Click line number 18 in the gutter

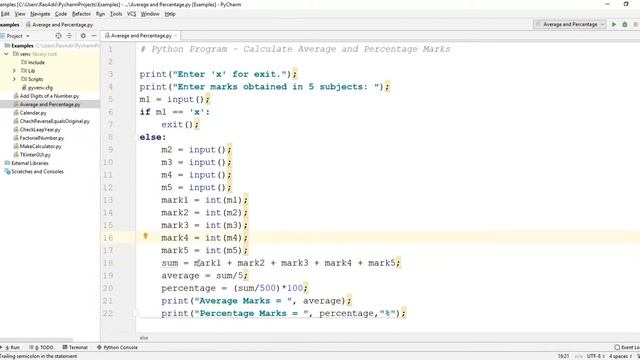click(108, 263)
